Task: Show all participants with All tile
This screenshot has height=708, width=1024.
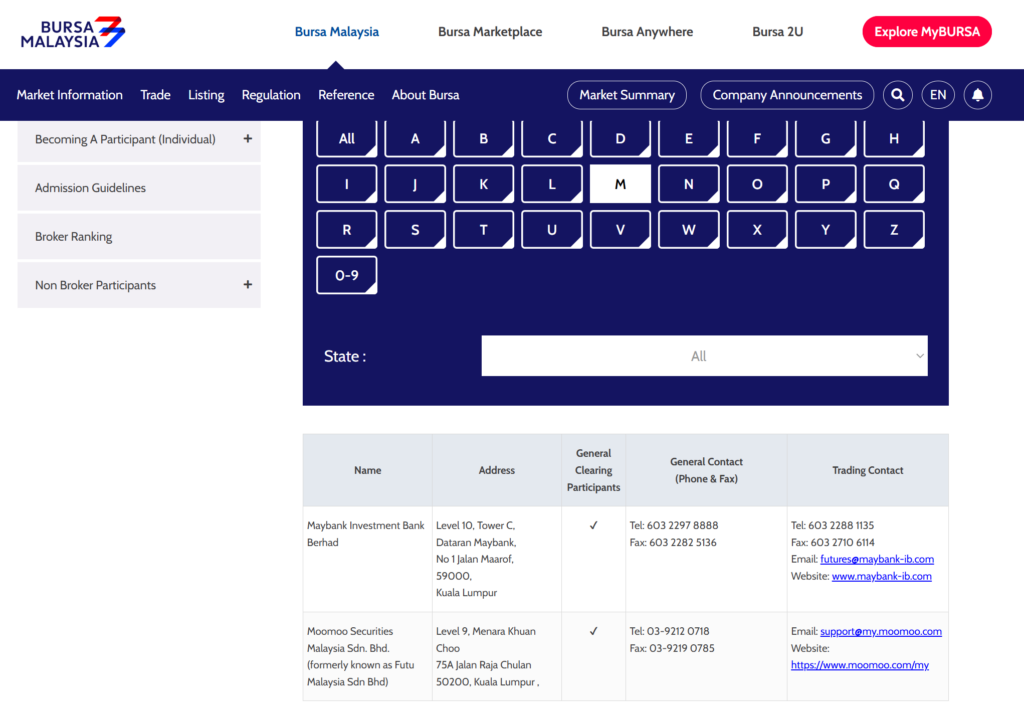Action: coord(346,139)
